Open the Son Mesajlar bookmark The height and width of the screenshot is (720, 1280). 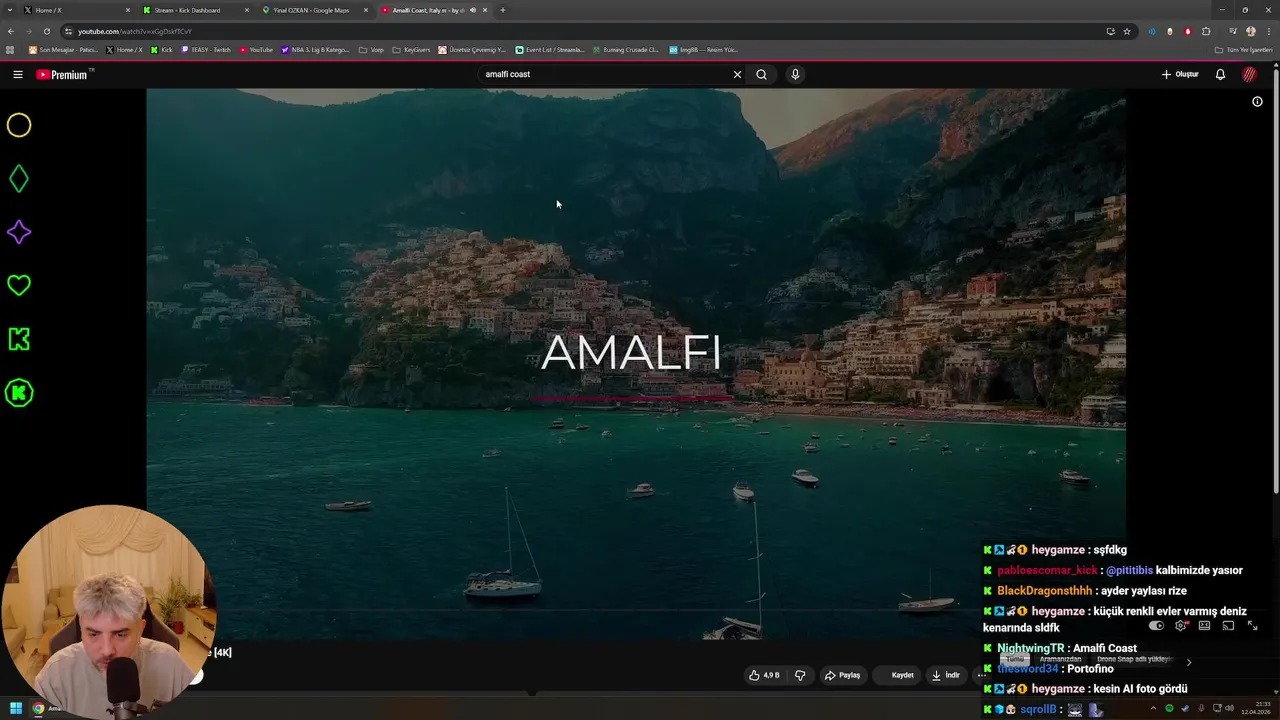(x=64, y=49)
